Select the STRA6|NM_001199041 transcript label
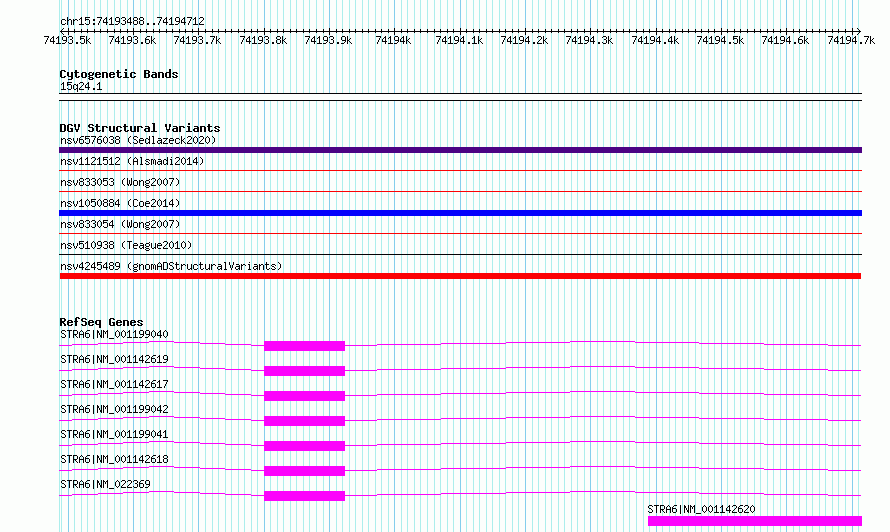This screenshot has height=532, width=890. 114,434
